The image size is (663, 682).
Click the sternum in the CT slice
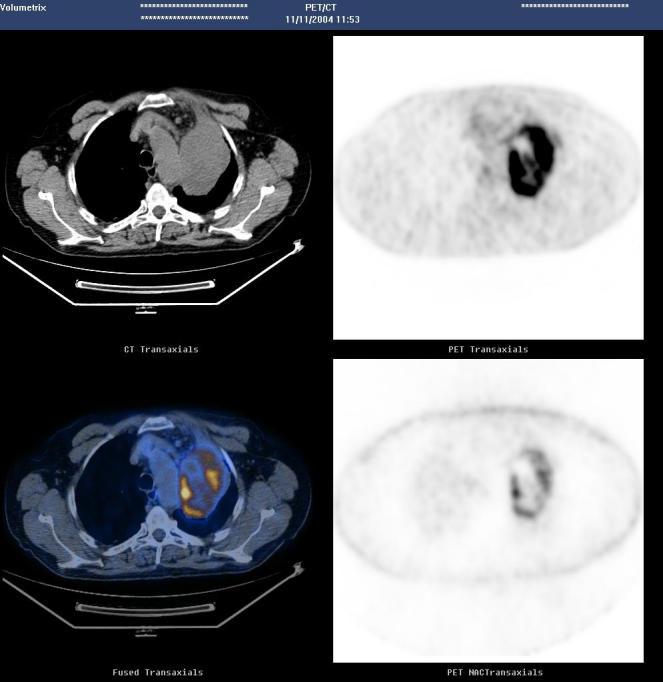(x=157, y=101)
